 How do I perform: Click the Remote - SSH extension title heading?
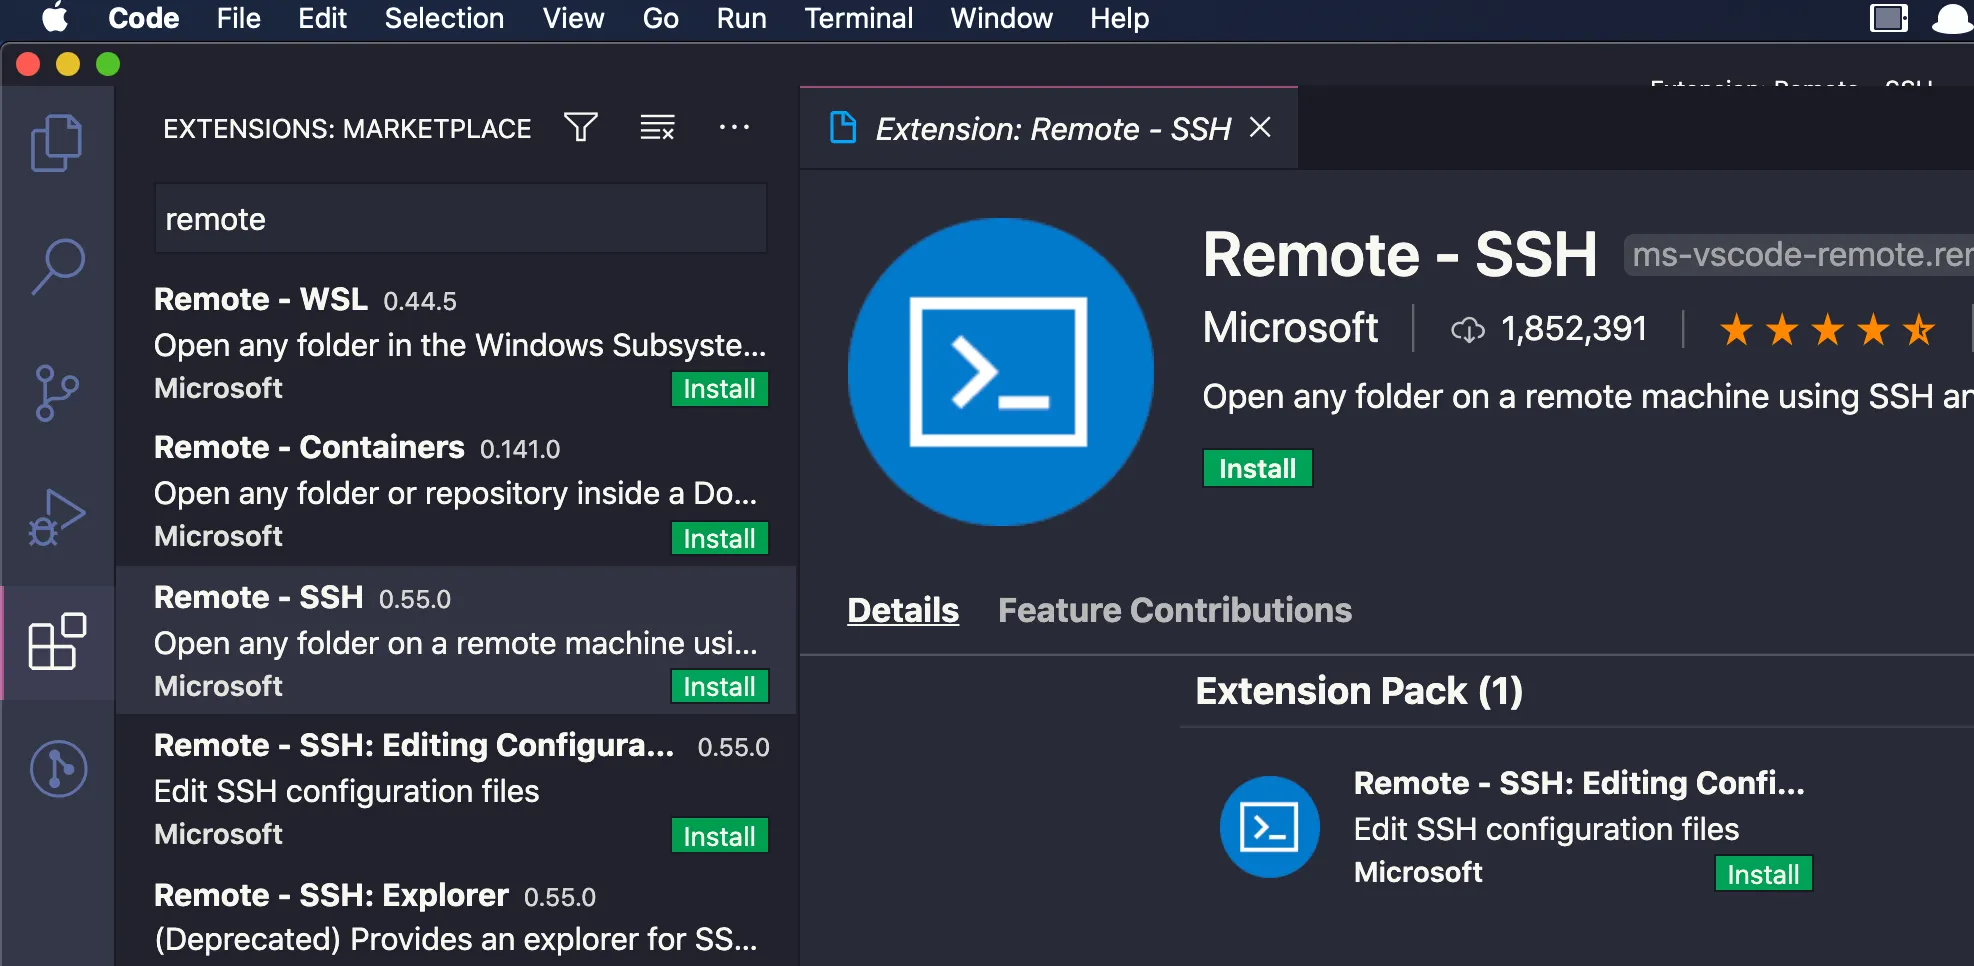click(1400, 254)
